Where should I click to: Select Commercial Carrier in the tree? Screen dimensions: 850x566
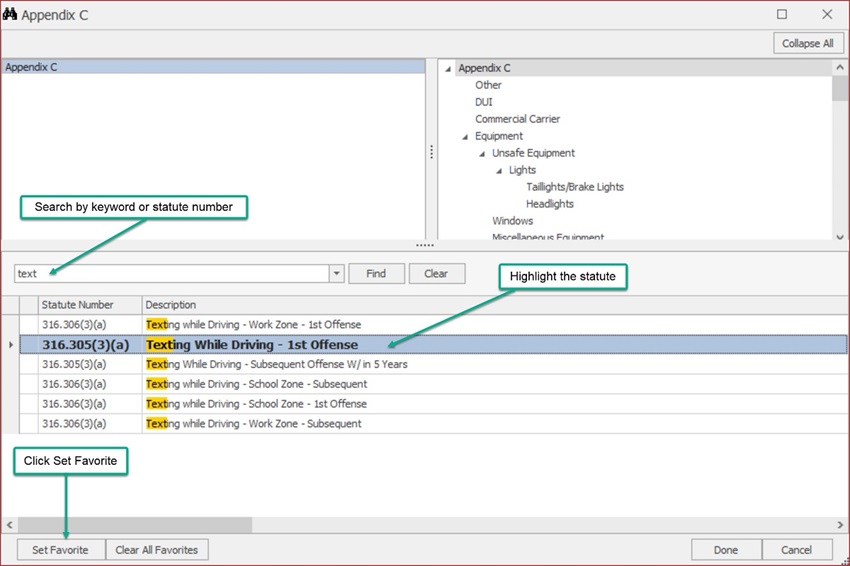[517, 119]
